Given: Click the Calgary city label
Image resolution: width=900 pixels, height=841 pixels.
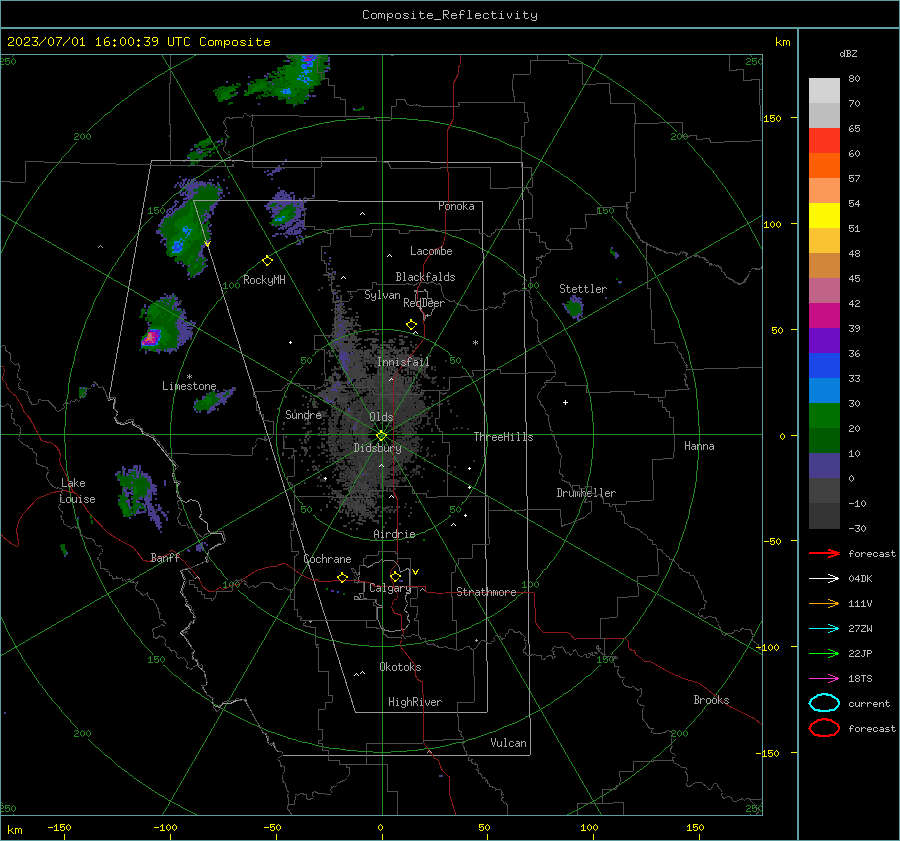Looking at the screenshot, I should coord(390,588).
